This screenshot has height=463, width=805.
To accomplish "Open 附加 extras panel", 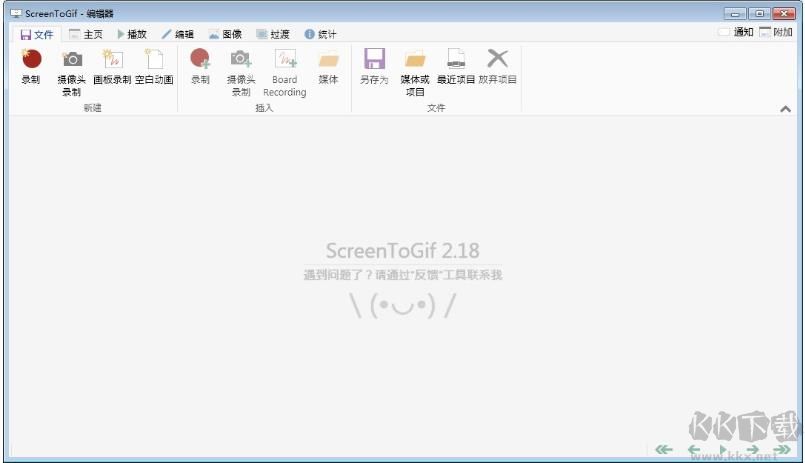I will tap(776, 32).
